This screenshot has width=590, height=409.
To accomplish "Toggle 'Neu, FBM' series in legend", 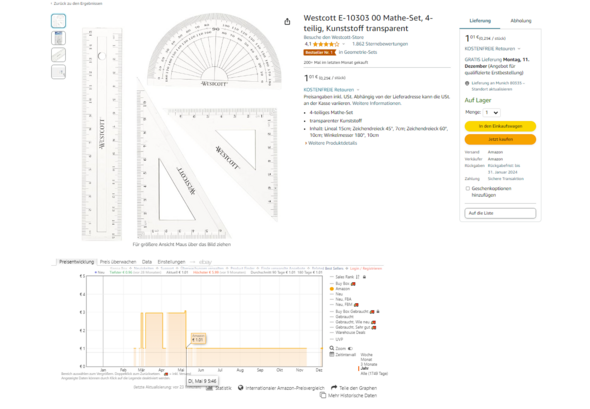I will [x=344, y=305].
